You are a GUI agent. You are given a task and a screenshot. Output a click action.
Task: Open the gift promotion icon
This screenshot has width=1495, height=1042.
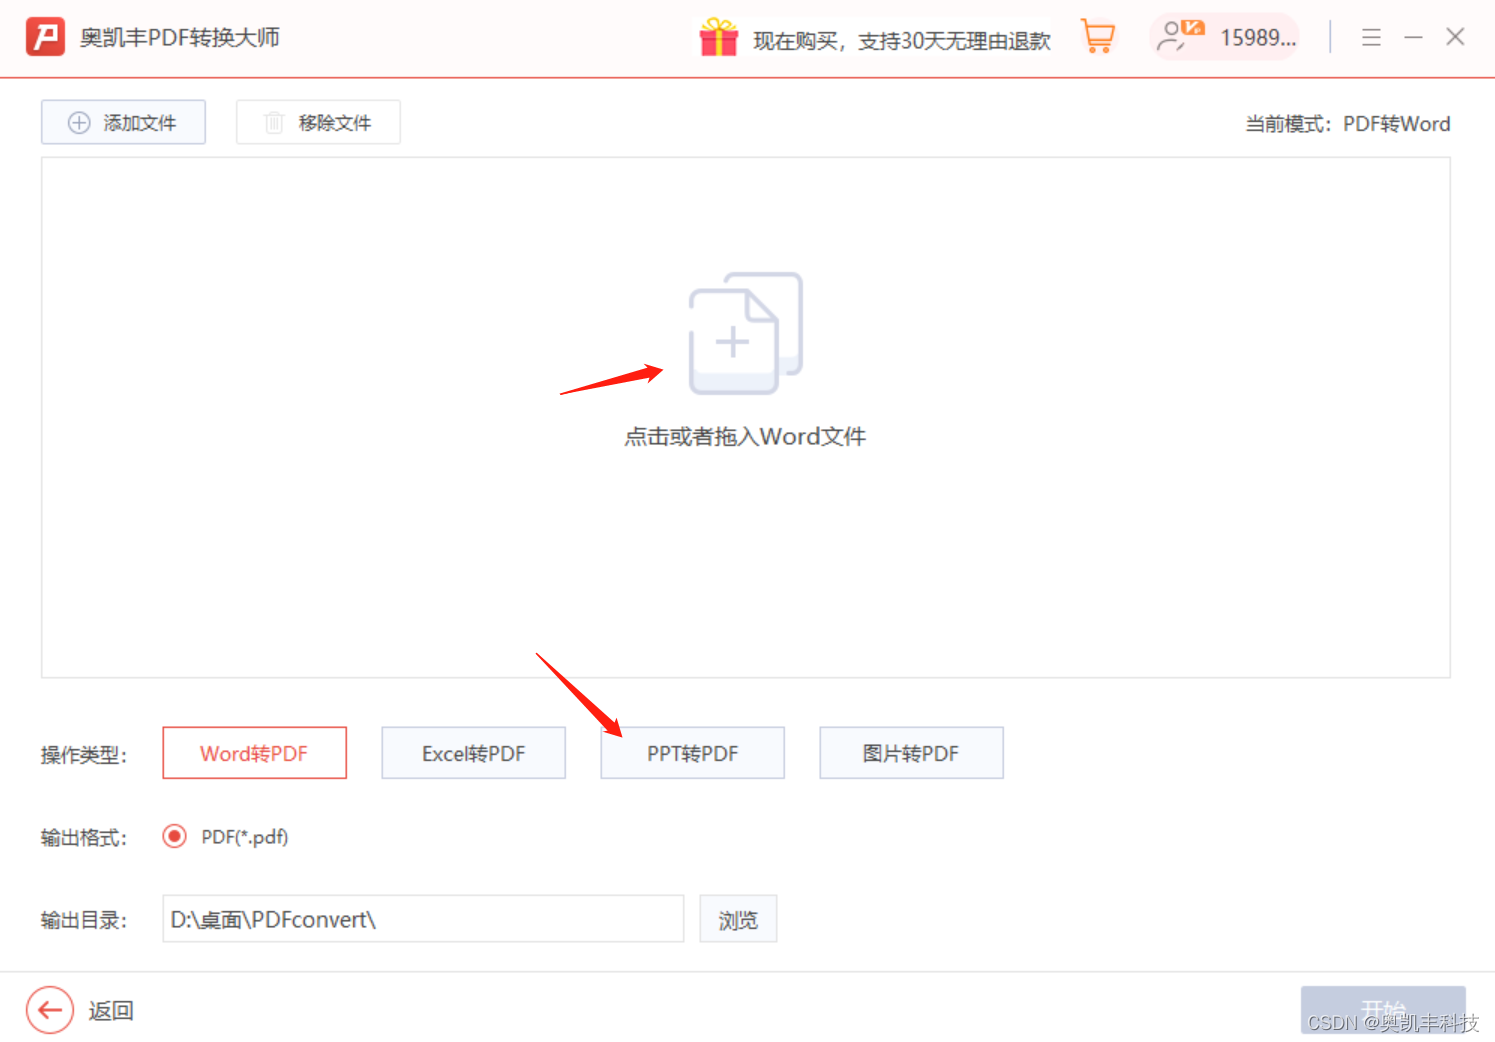click(718, 38)
